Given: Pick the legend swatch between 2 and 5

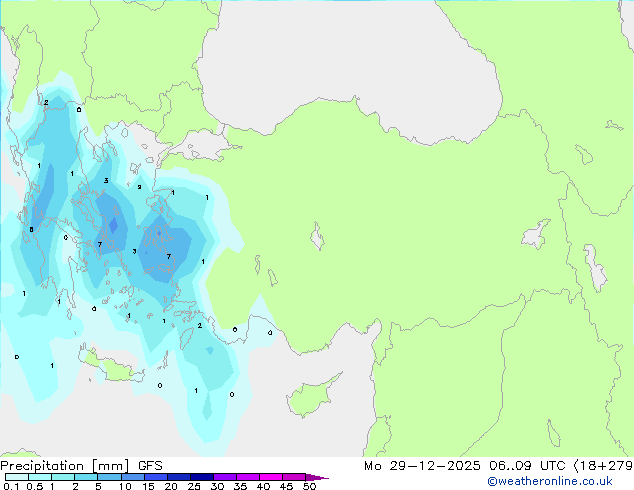Looking at the screenshot, I should click(86, 477).
